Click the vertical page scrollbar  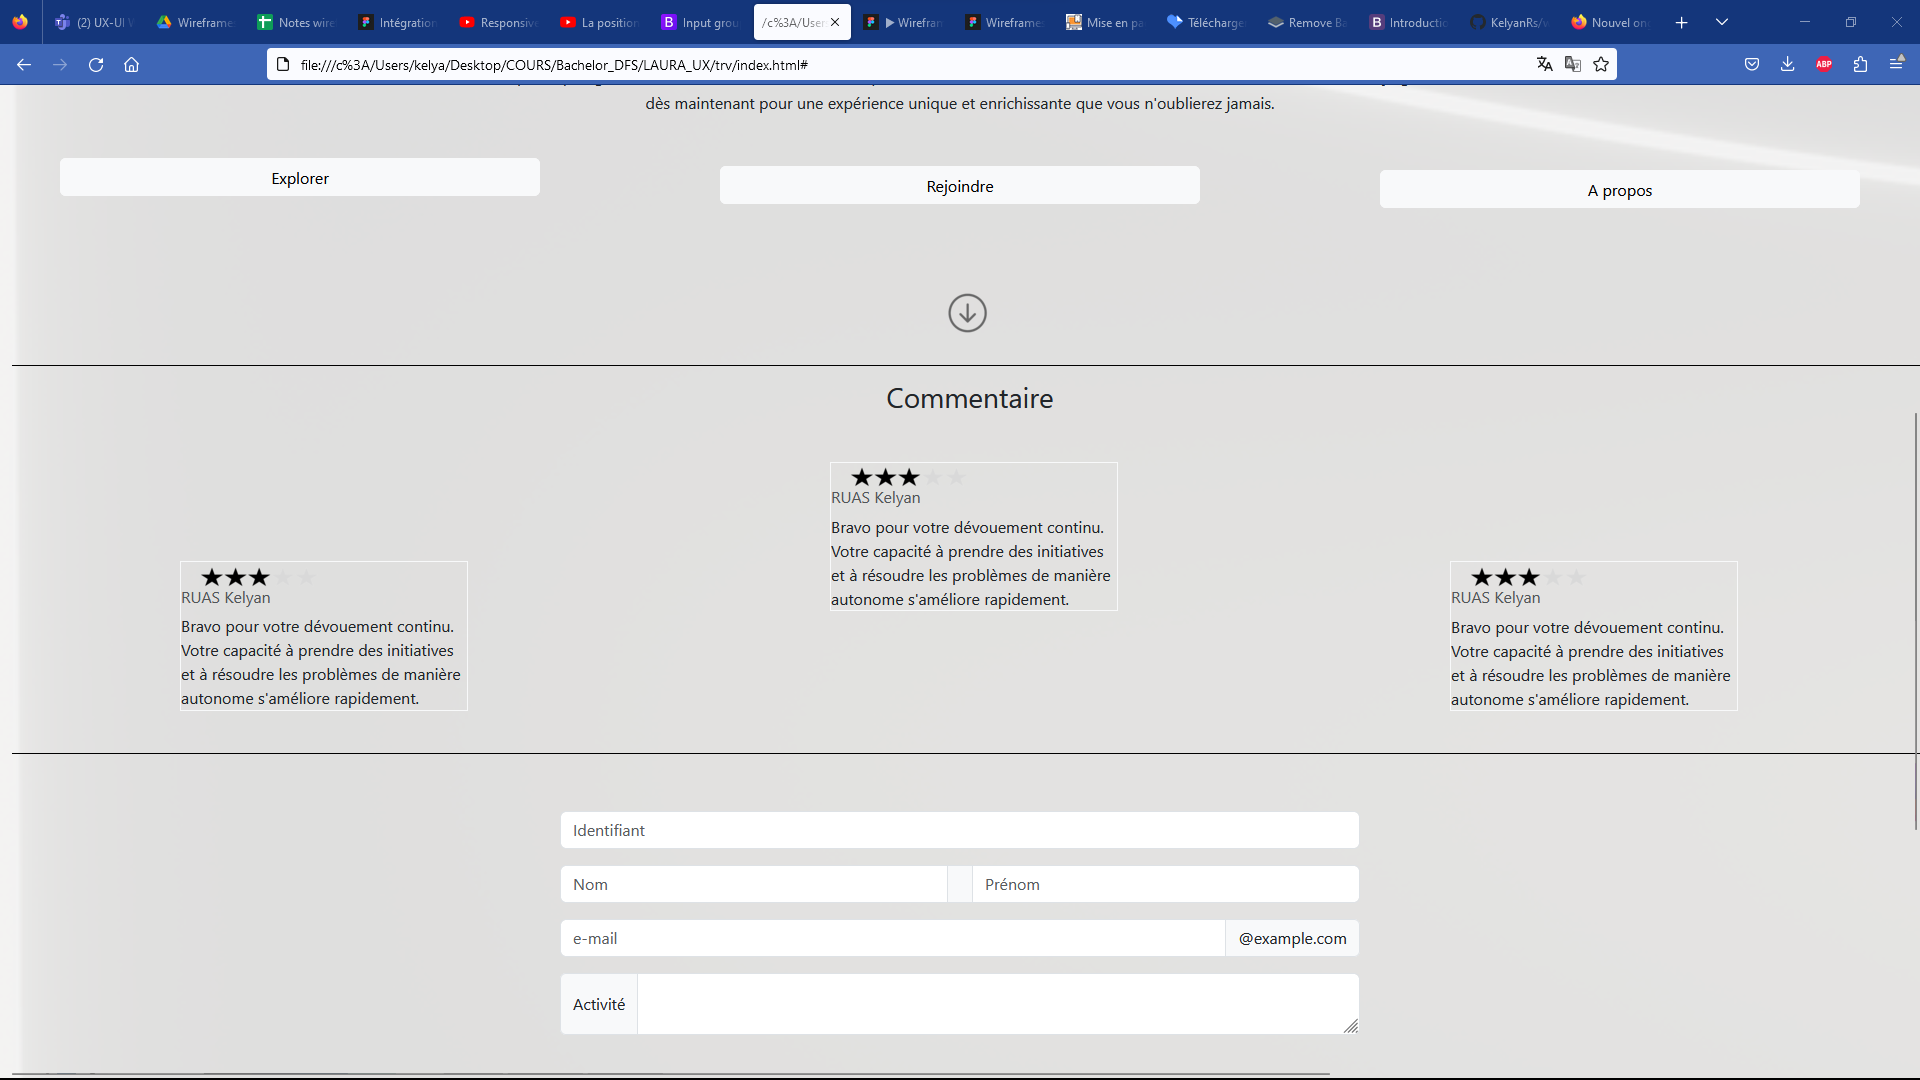coord(1913,620)
